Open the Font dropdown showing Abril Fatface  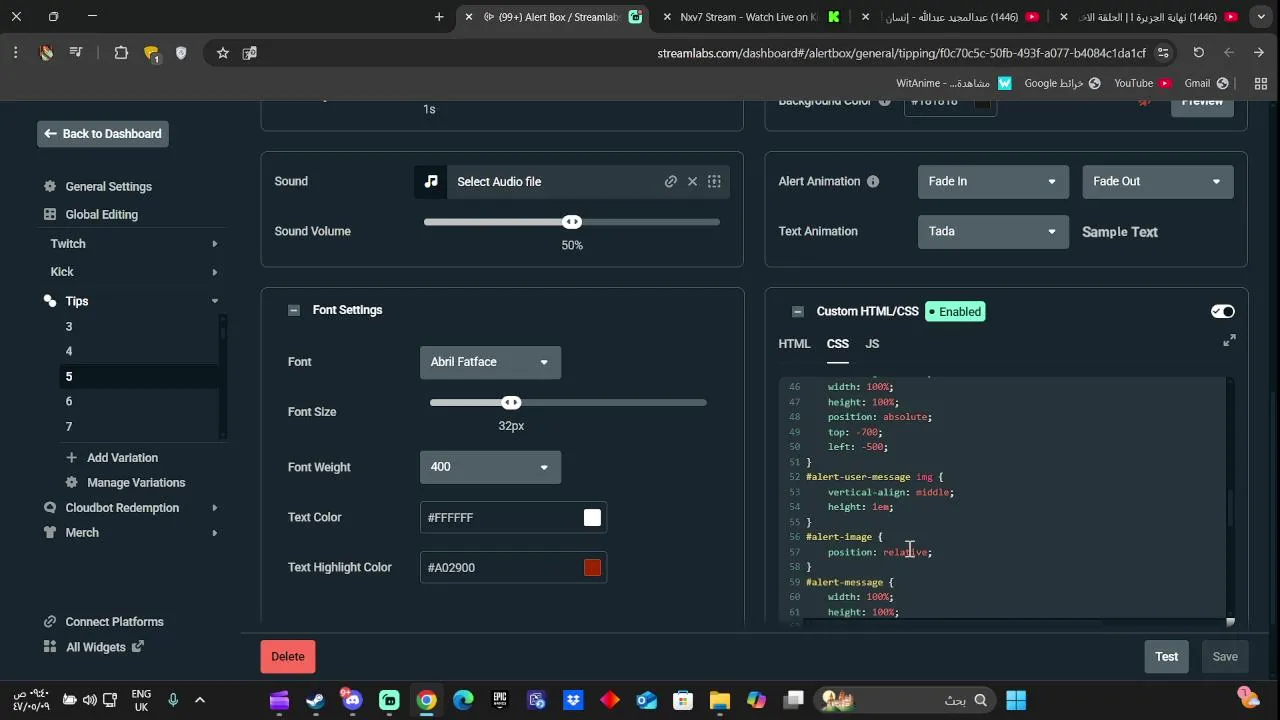pyautogui.click(x=490, y=362)
